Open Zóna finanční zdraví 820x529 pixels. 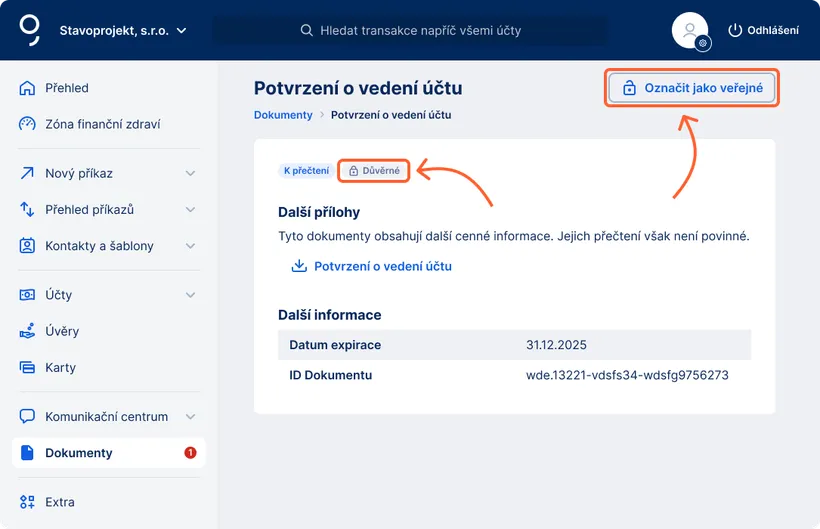[102, 124]
